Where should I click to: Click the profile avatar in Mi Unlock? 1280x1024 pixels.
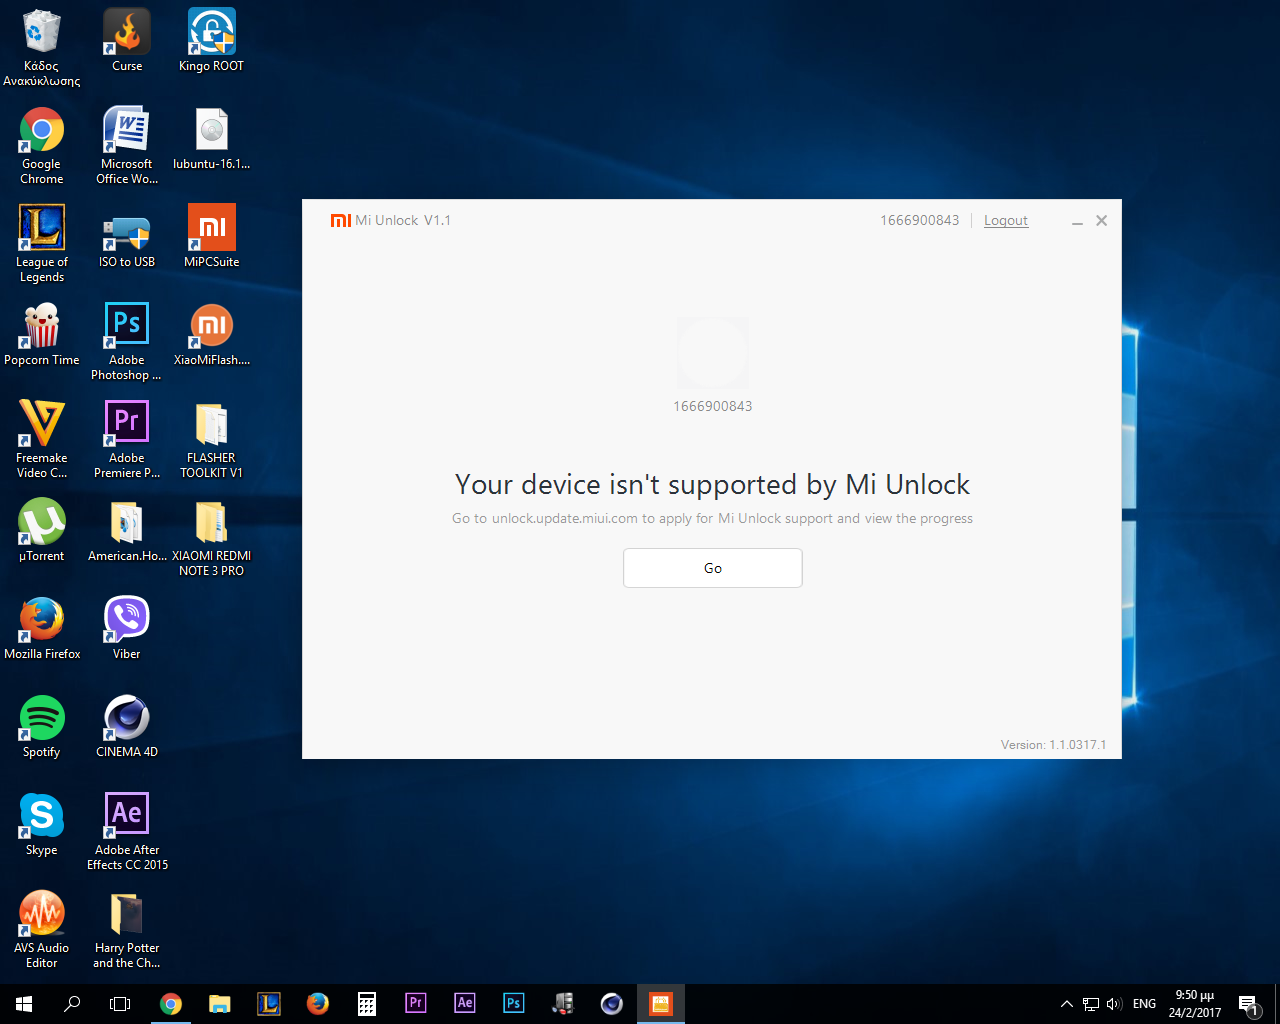coord(712,353)
